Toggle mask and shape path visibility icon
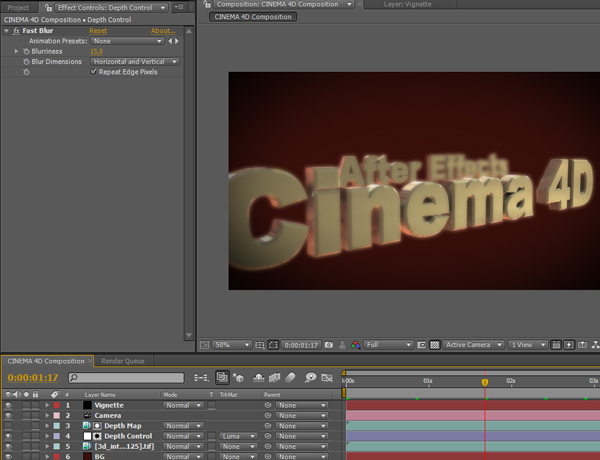The height and width of the screenshot is (460, 600). tap(273, 345)
